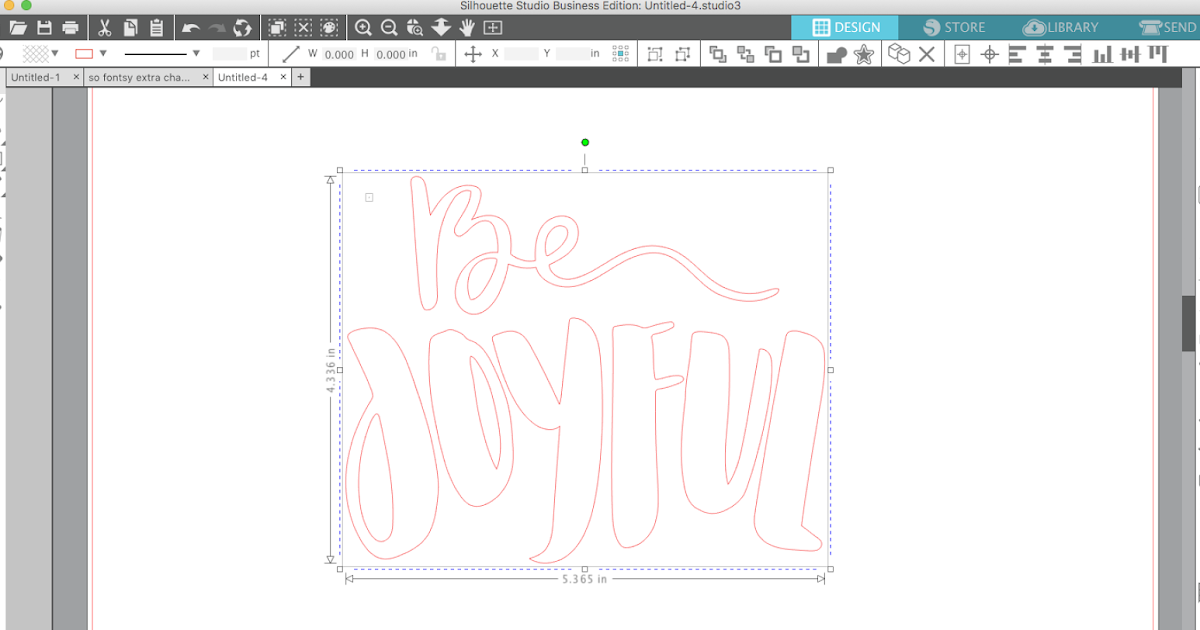Deselect all with the dashed X icon

pyautogui.click(x=304, y=28)
